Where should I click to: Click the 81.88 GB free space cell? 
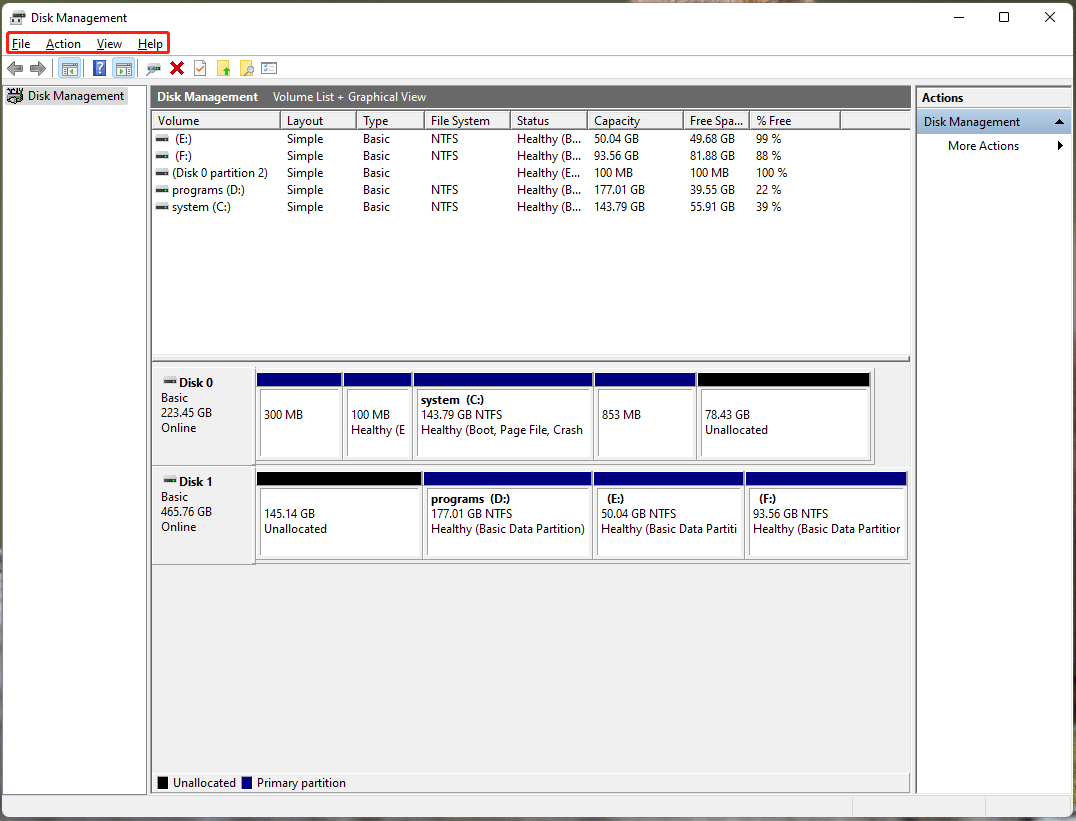point(712,156)
